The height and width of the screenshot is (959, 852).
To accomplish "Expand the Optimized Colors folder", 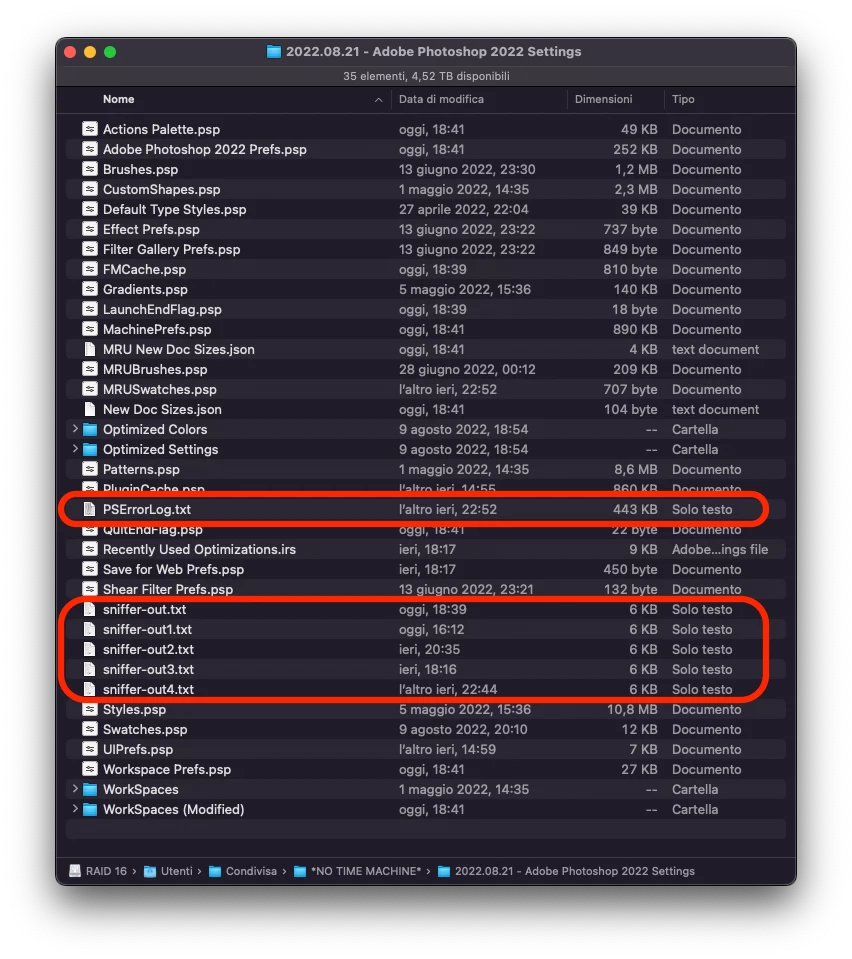I will (x=75, y=429).
